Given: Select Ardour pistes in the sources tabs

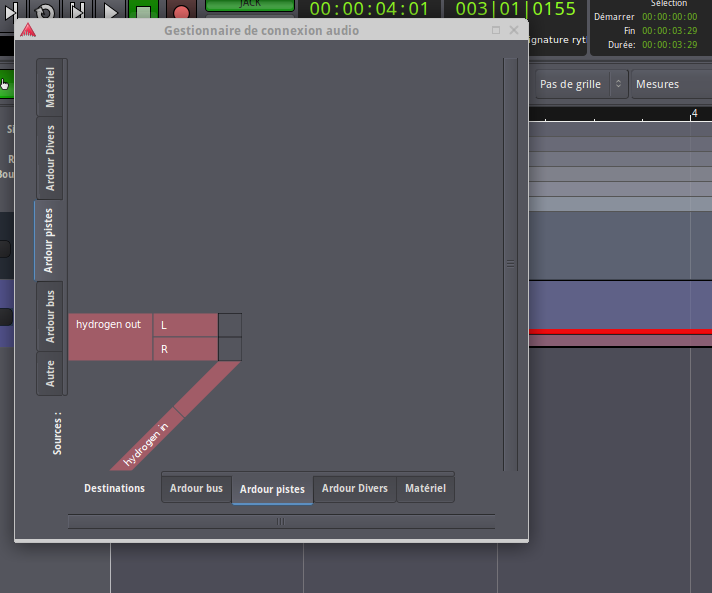Looking at the screenshot, I should point(49,241).
